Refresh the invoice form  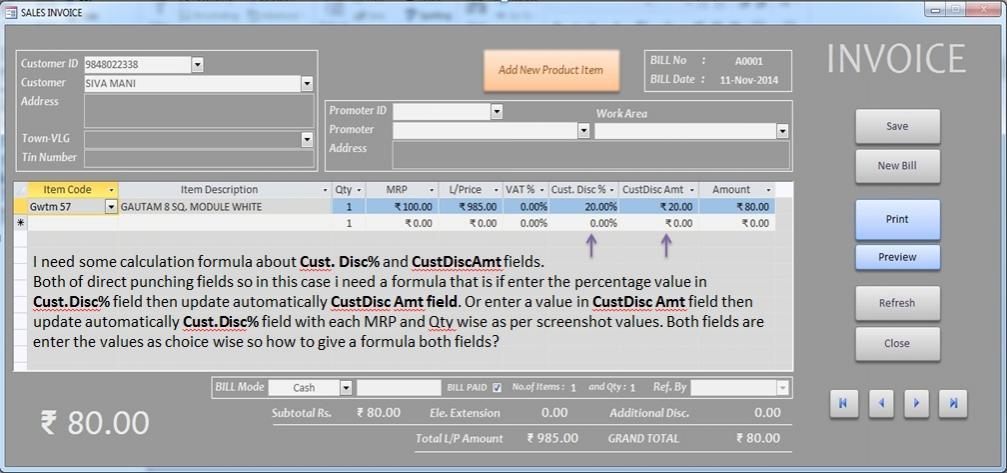coord(897,303)
